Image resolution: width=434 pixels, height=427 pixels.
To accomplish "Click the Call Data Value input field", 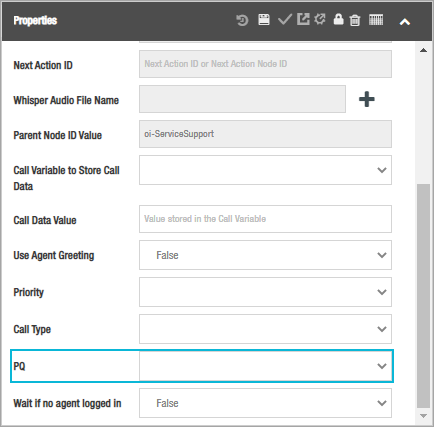I will (x=265, y=219).
